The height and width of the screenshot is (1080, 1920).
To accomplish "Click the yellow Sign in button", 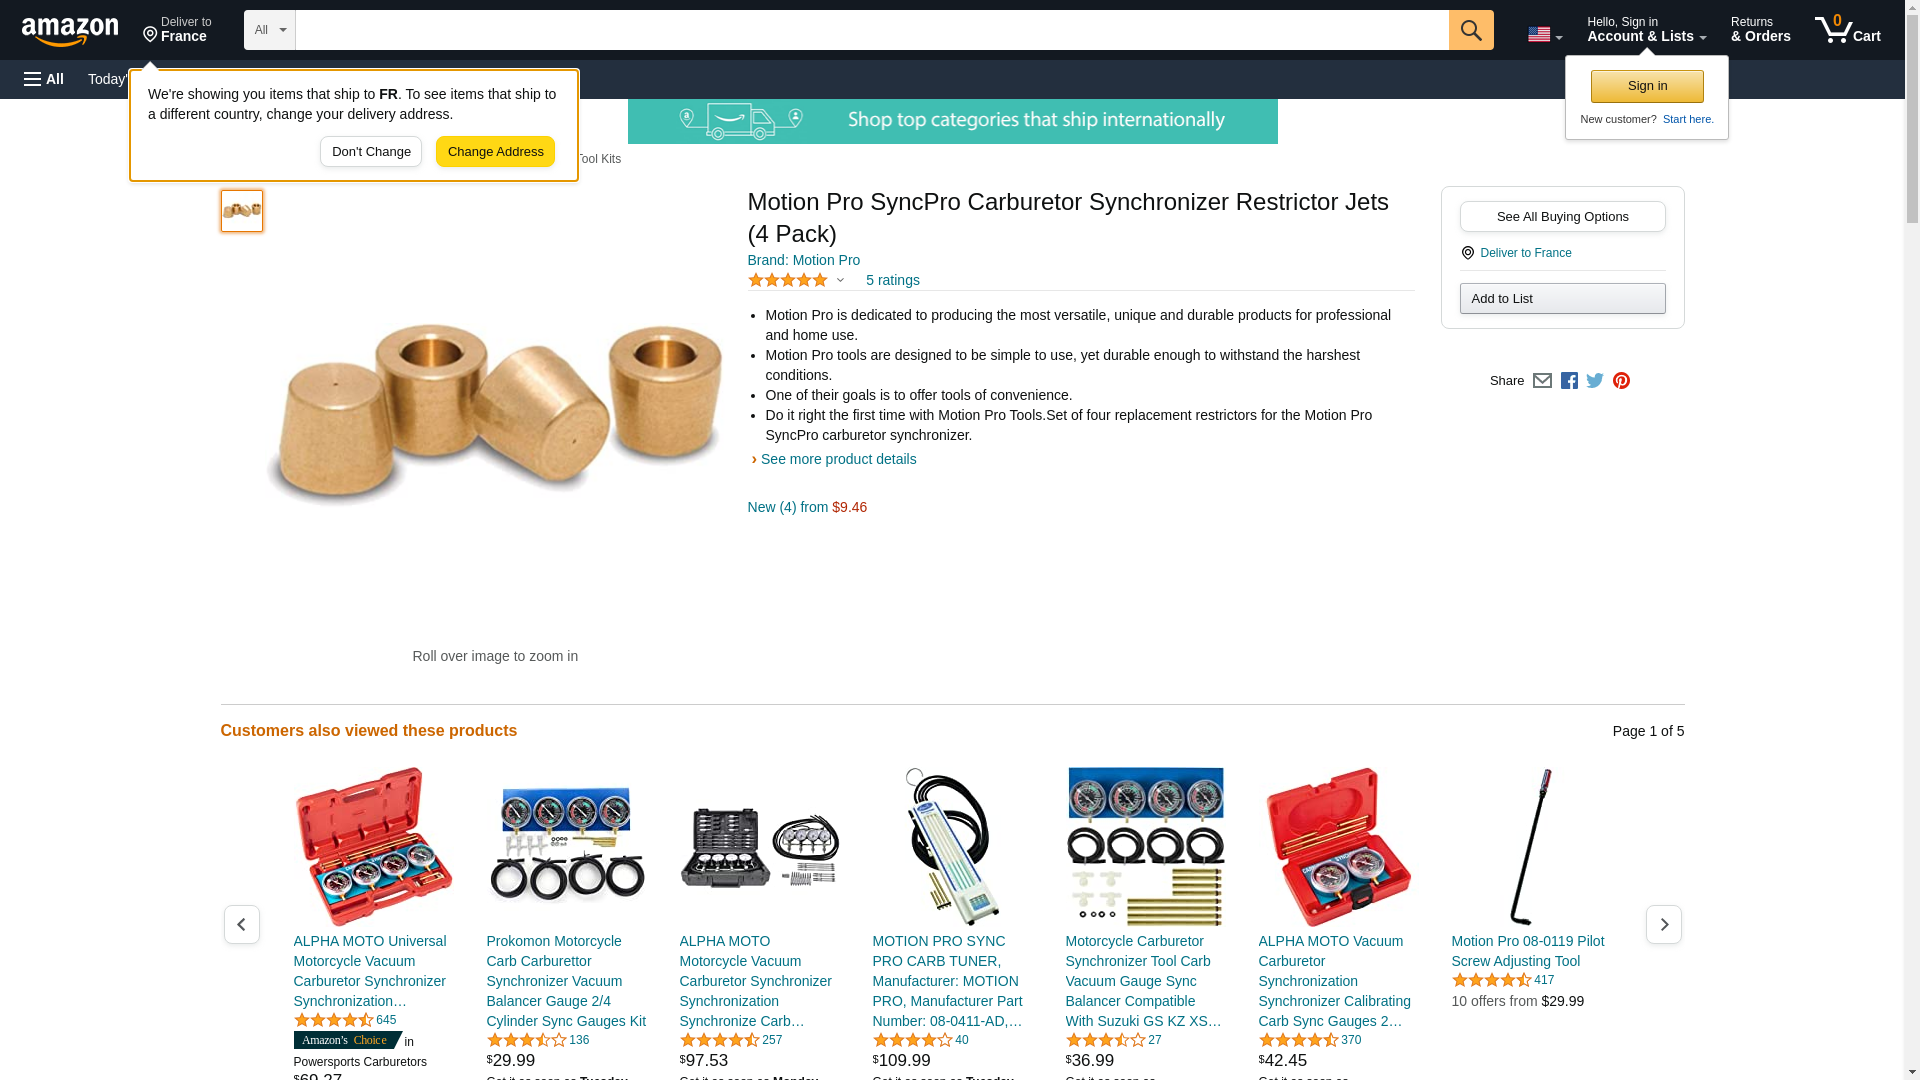I will 1647,87.
